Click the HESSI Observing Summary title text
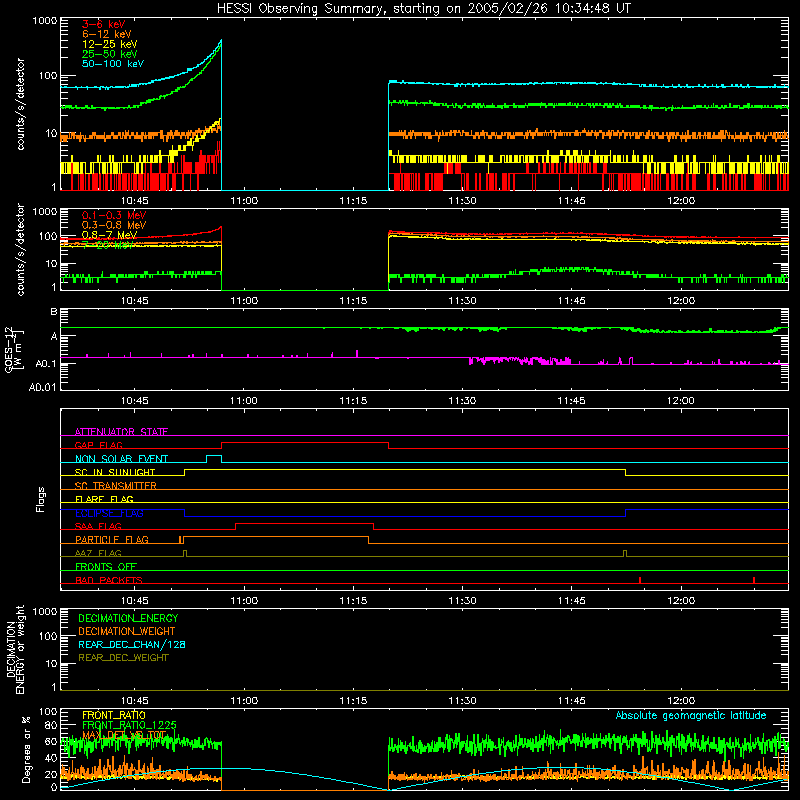 (424, 9)
